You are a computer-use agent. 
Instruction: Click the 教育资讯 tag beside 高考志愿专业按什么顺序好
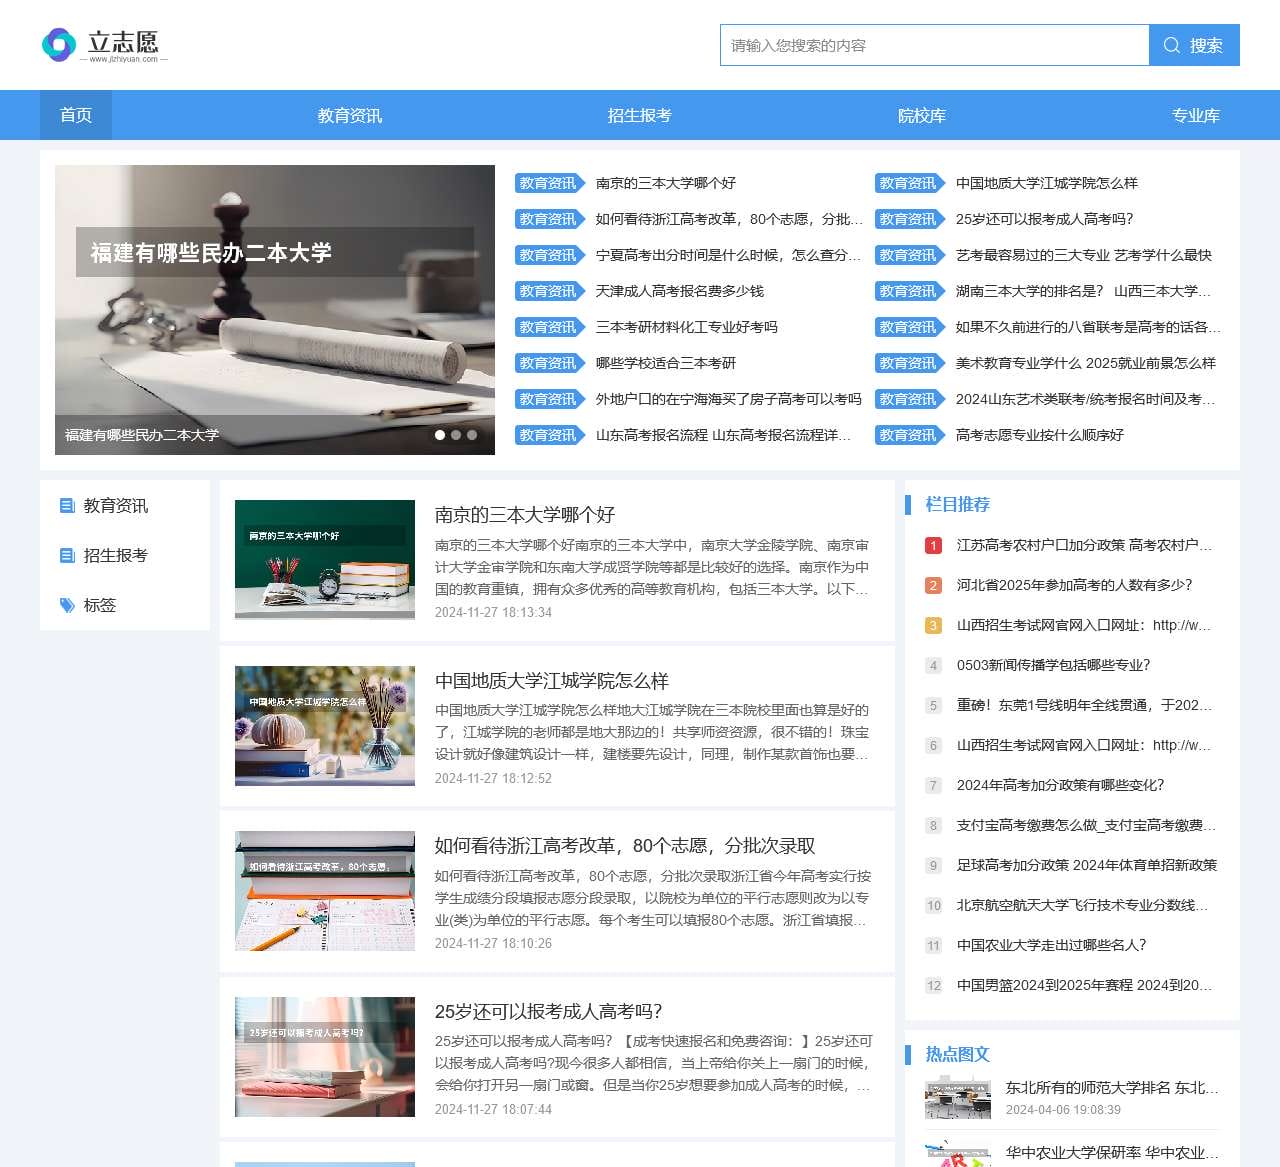click(x=908, y=435)
